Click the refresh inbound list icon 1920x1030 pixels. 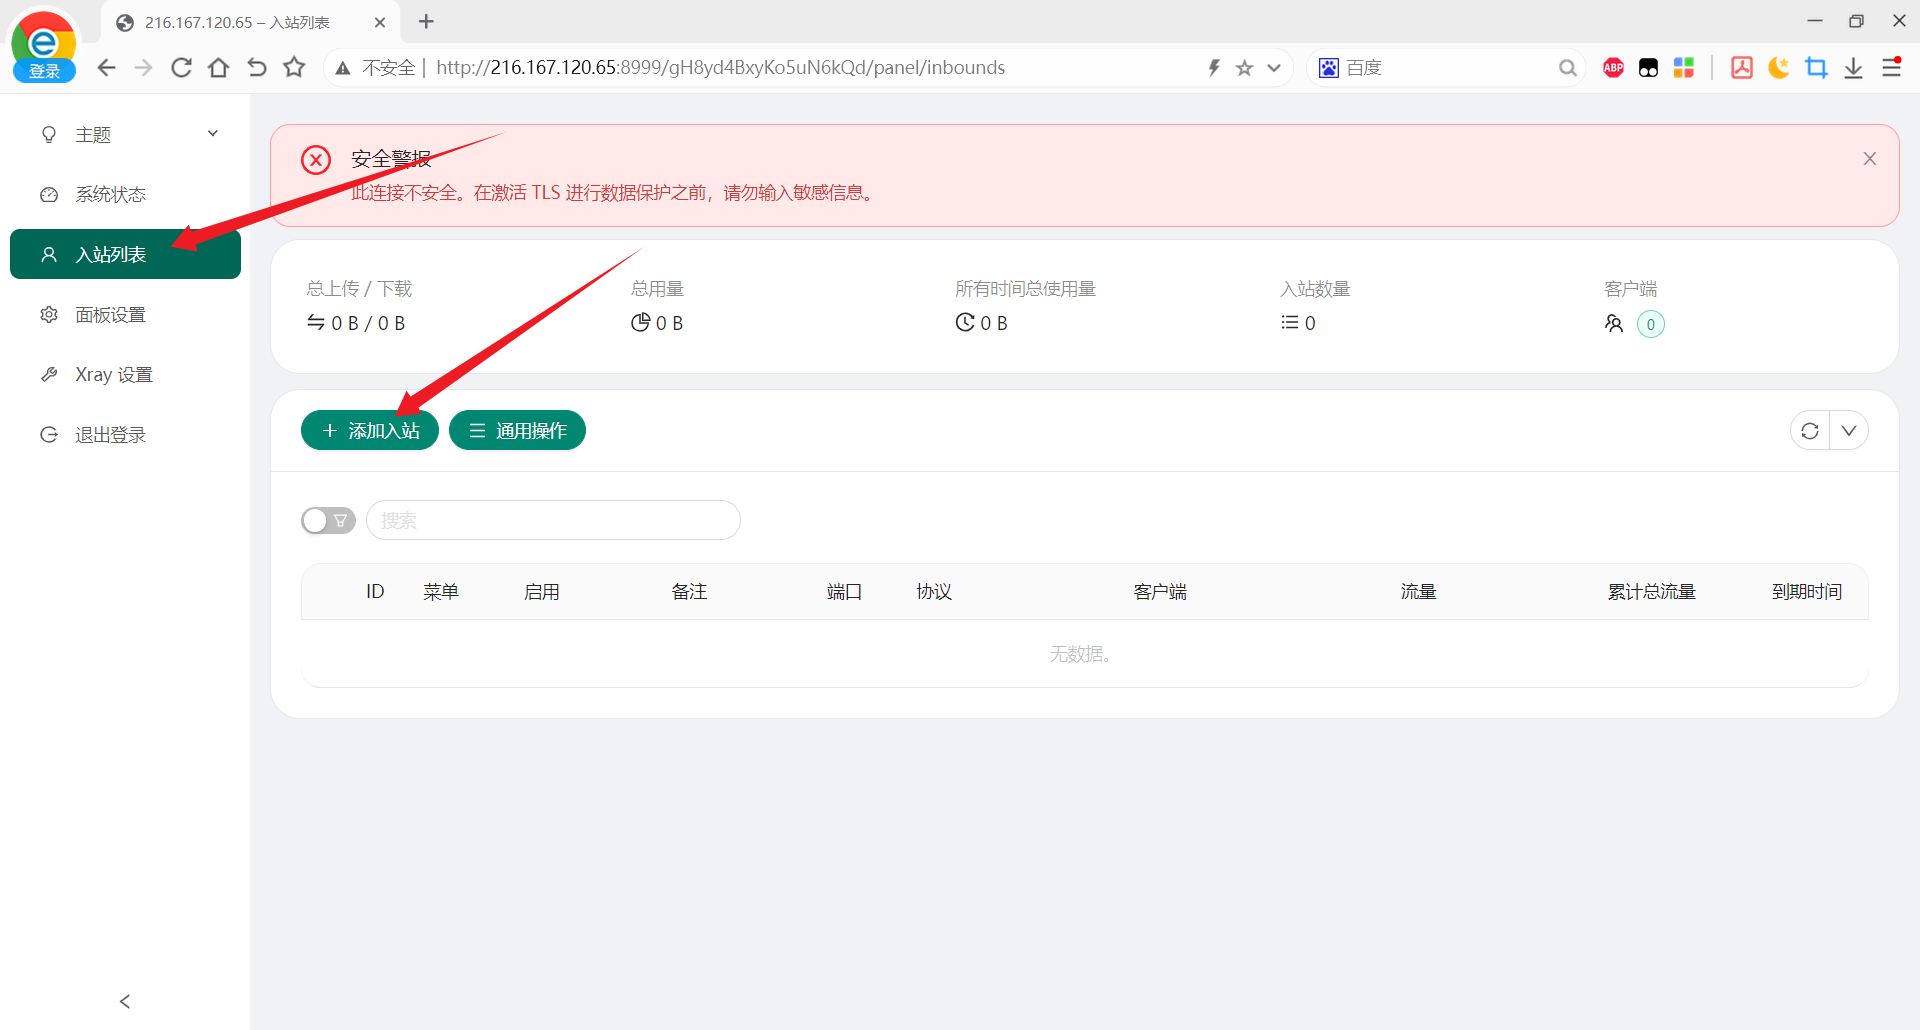[x=1809, y=431]
